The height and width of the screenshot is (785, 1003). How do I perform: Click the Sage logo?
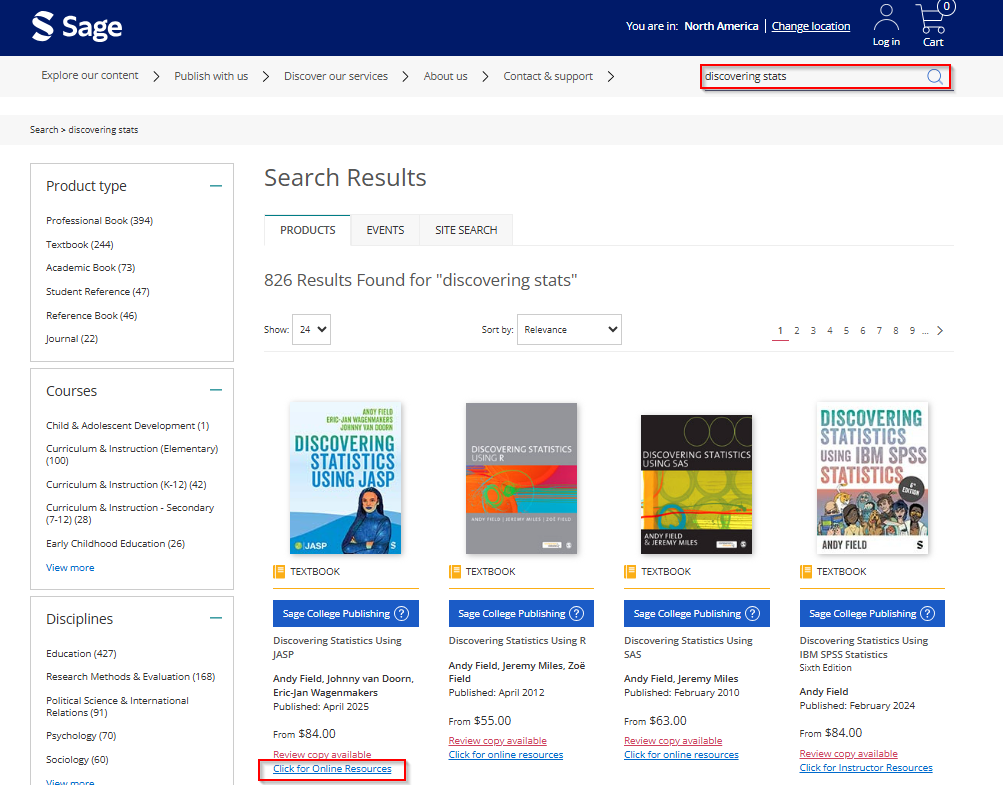coord(77,27)
